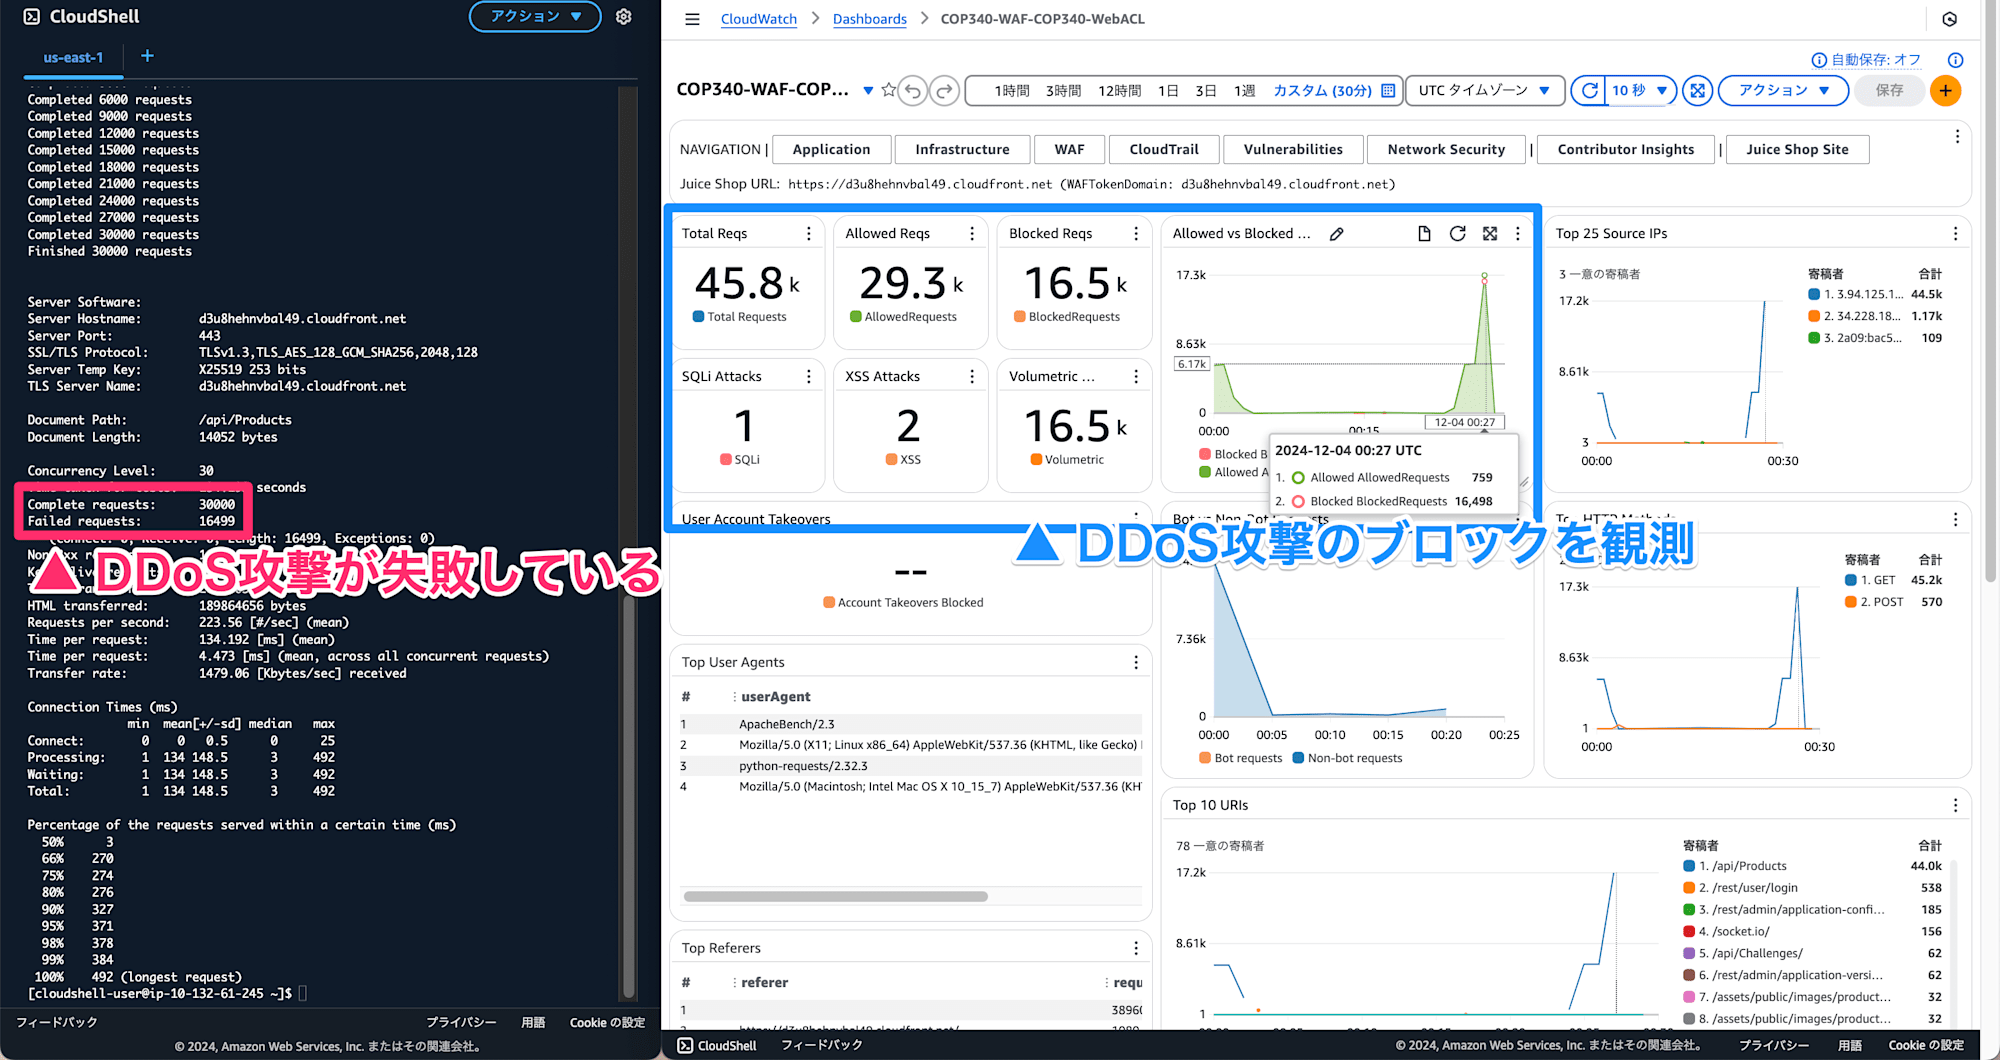Viewport: 2000px width, 1060px height.
Task: Open Blocked Reqs widget options menu
Action: coord(1136,233)
